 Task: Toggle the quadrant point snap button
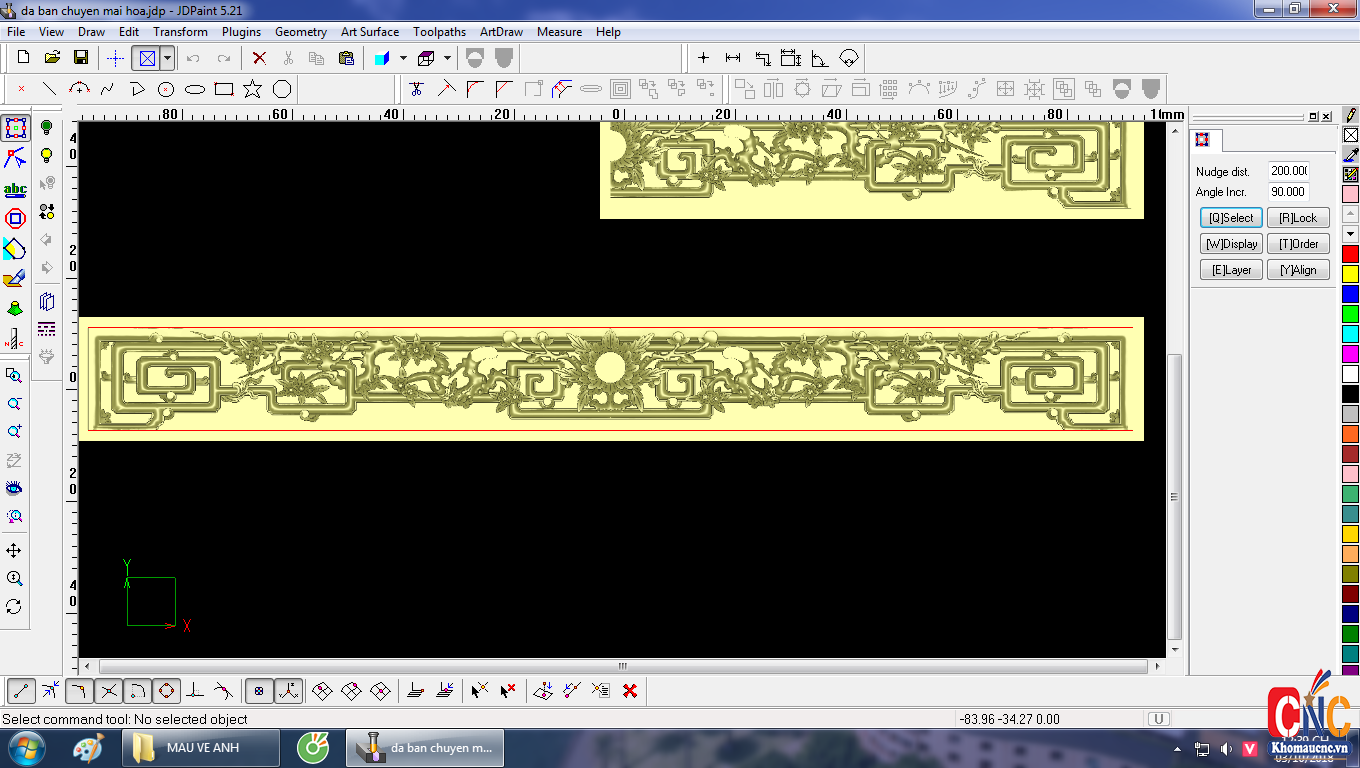pyautogui.click(x=166, y=690)
